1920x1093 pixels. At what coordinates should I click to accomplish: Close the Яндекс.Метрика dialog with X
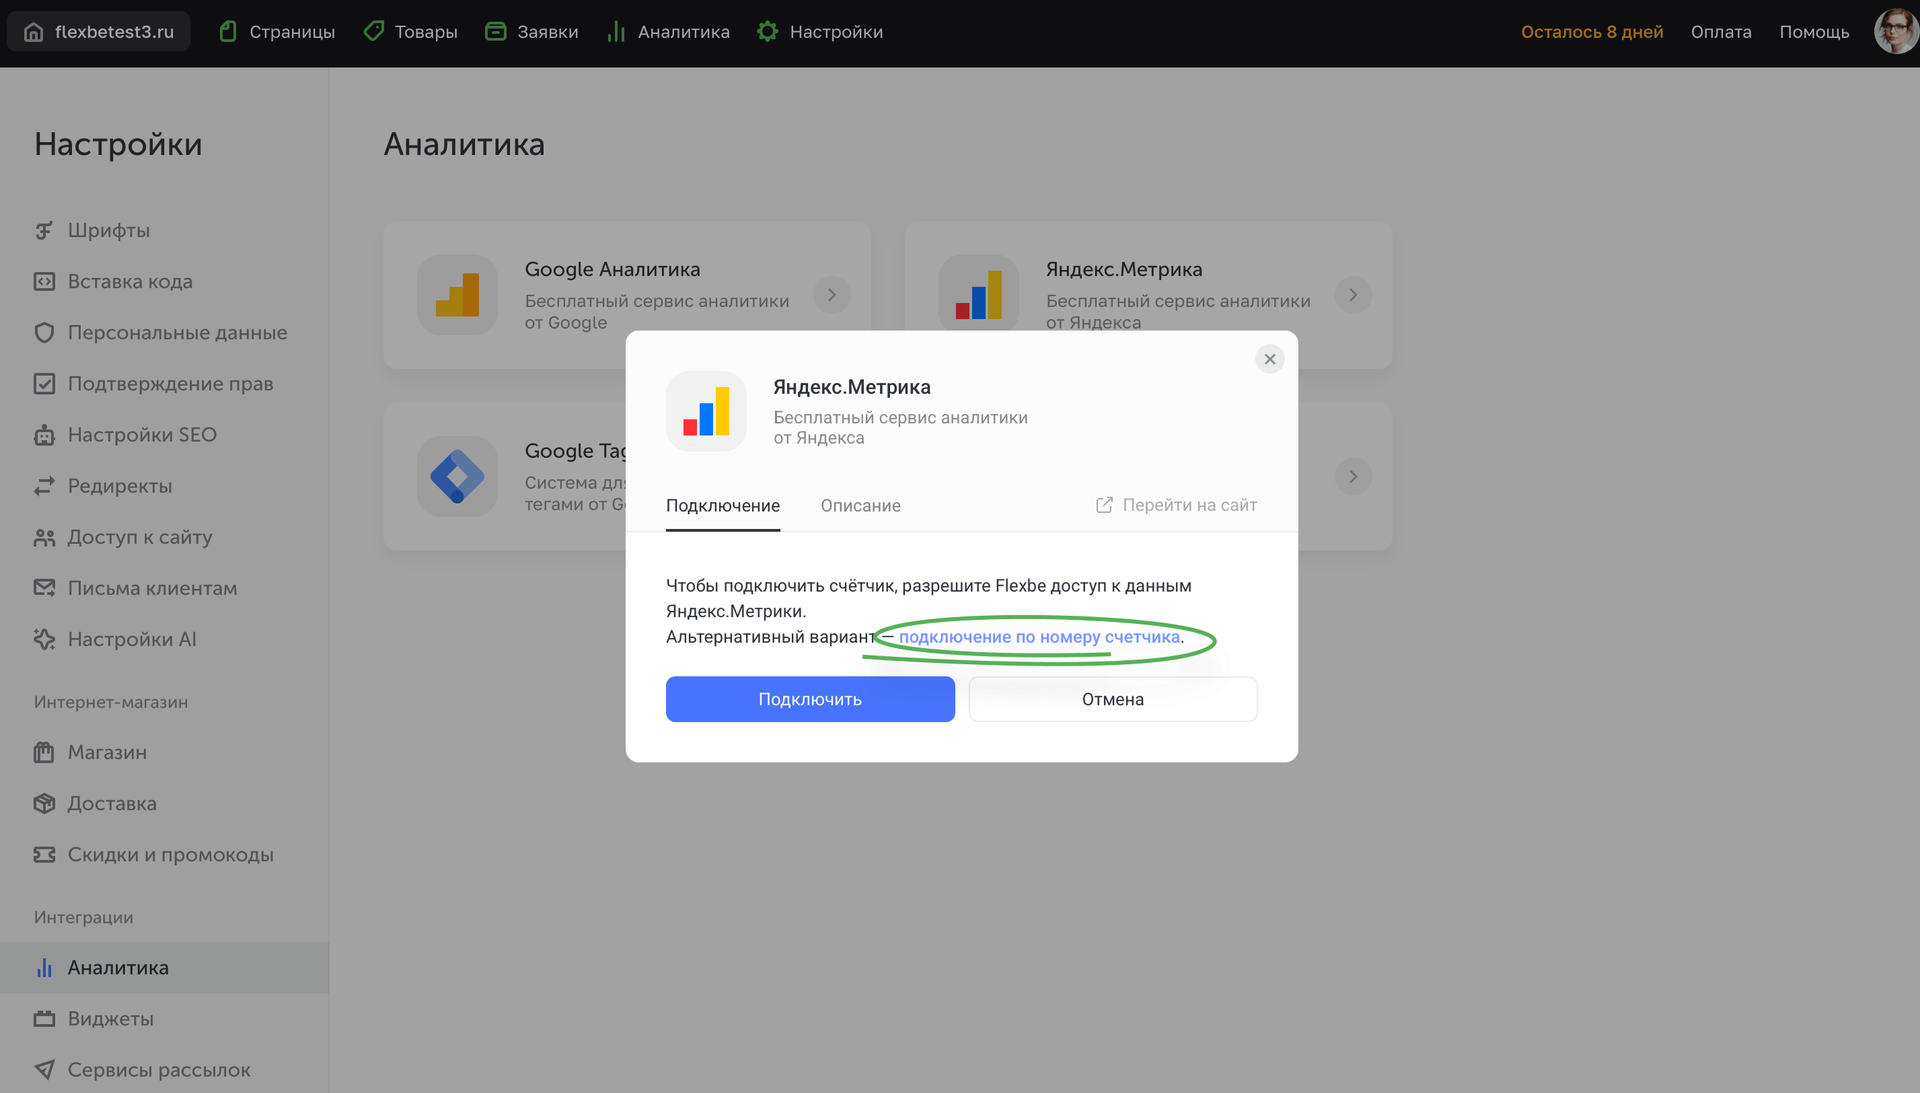1269,359
